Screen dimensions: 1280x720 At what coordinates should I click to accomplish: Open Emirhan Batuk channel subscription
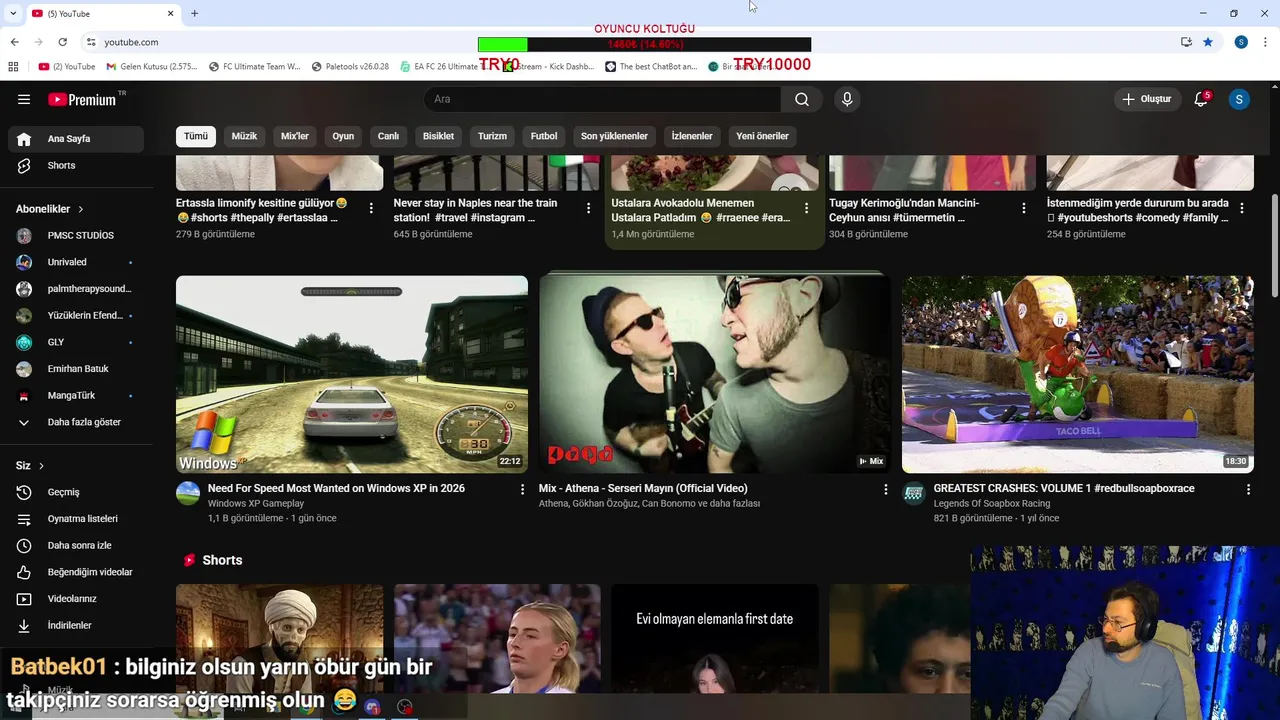pyautogui.click(x=76, y=369)
